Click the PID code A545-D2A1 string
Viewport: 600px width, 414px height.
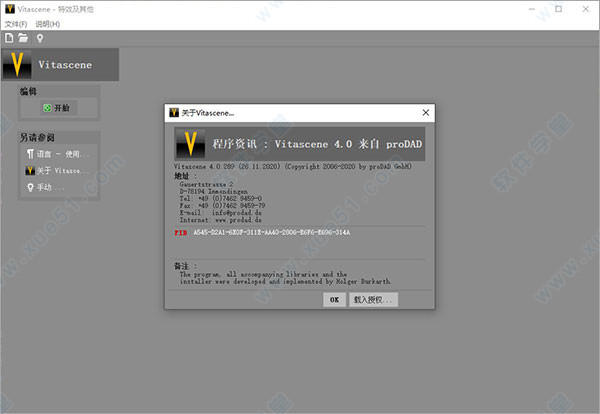click(x=272, y=233)
